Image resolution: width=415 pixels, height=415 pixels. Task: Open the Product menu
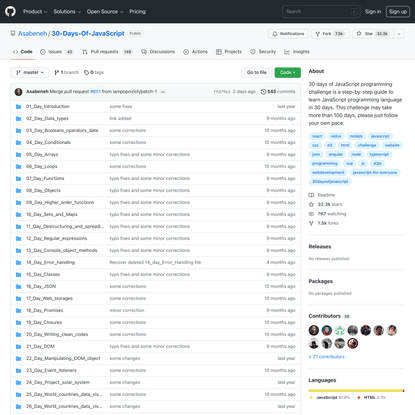point(35,11)
